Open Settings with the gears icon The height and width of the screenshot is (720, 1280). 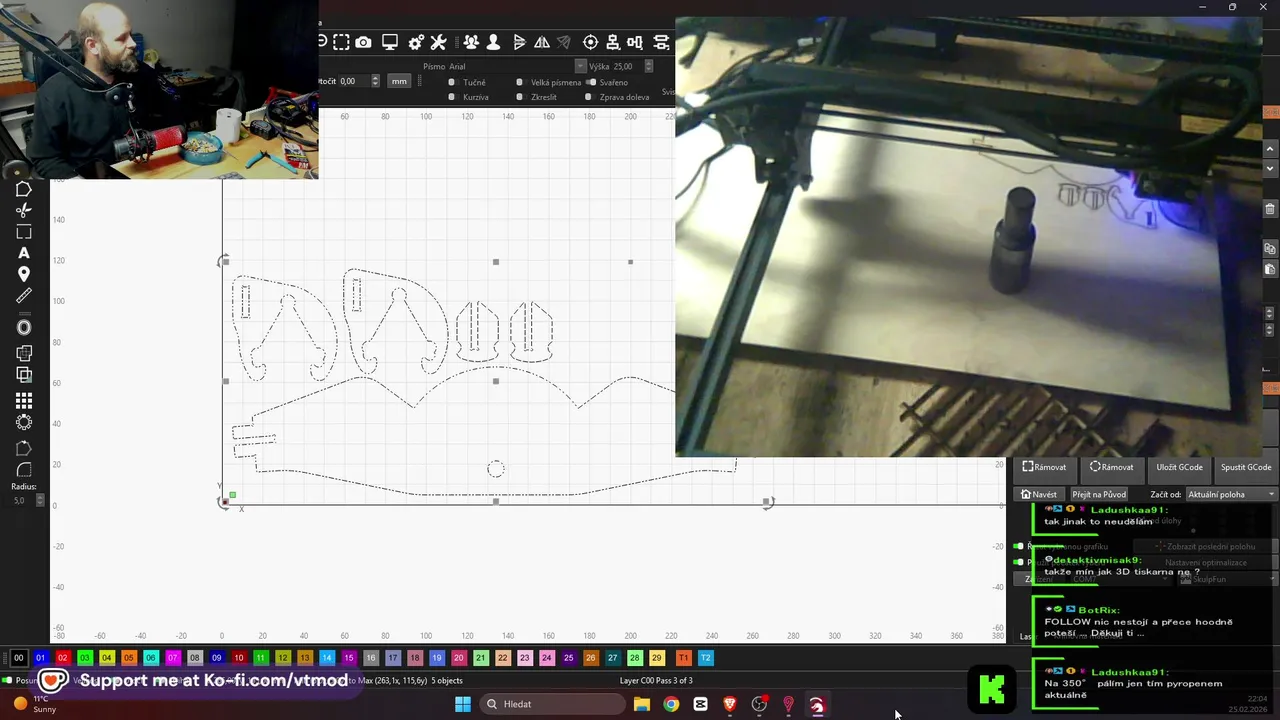pos(416,42)
